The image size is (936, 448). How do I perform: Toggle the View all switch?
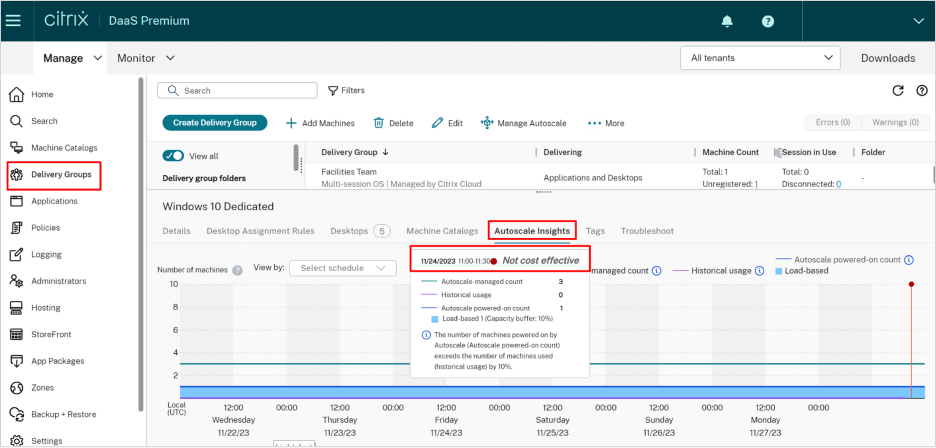coord(174,156)
